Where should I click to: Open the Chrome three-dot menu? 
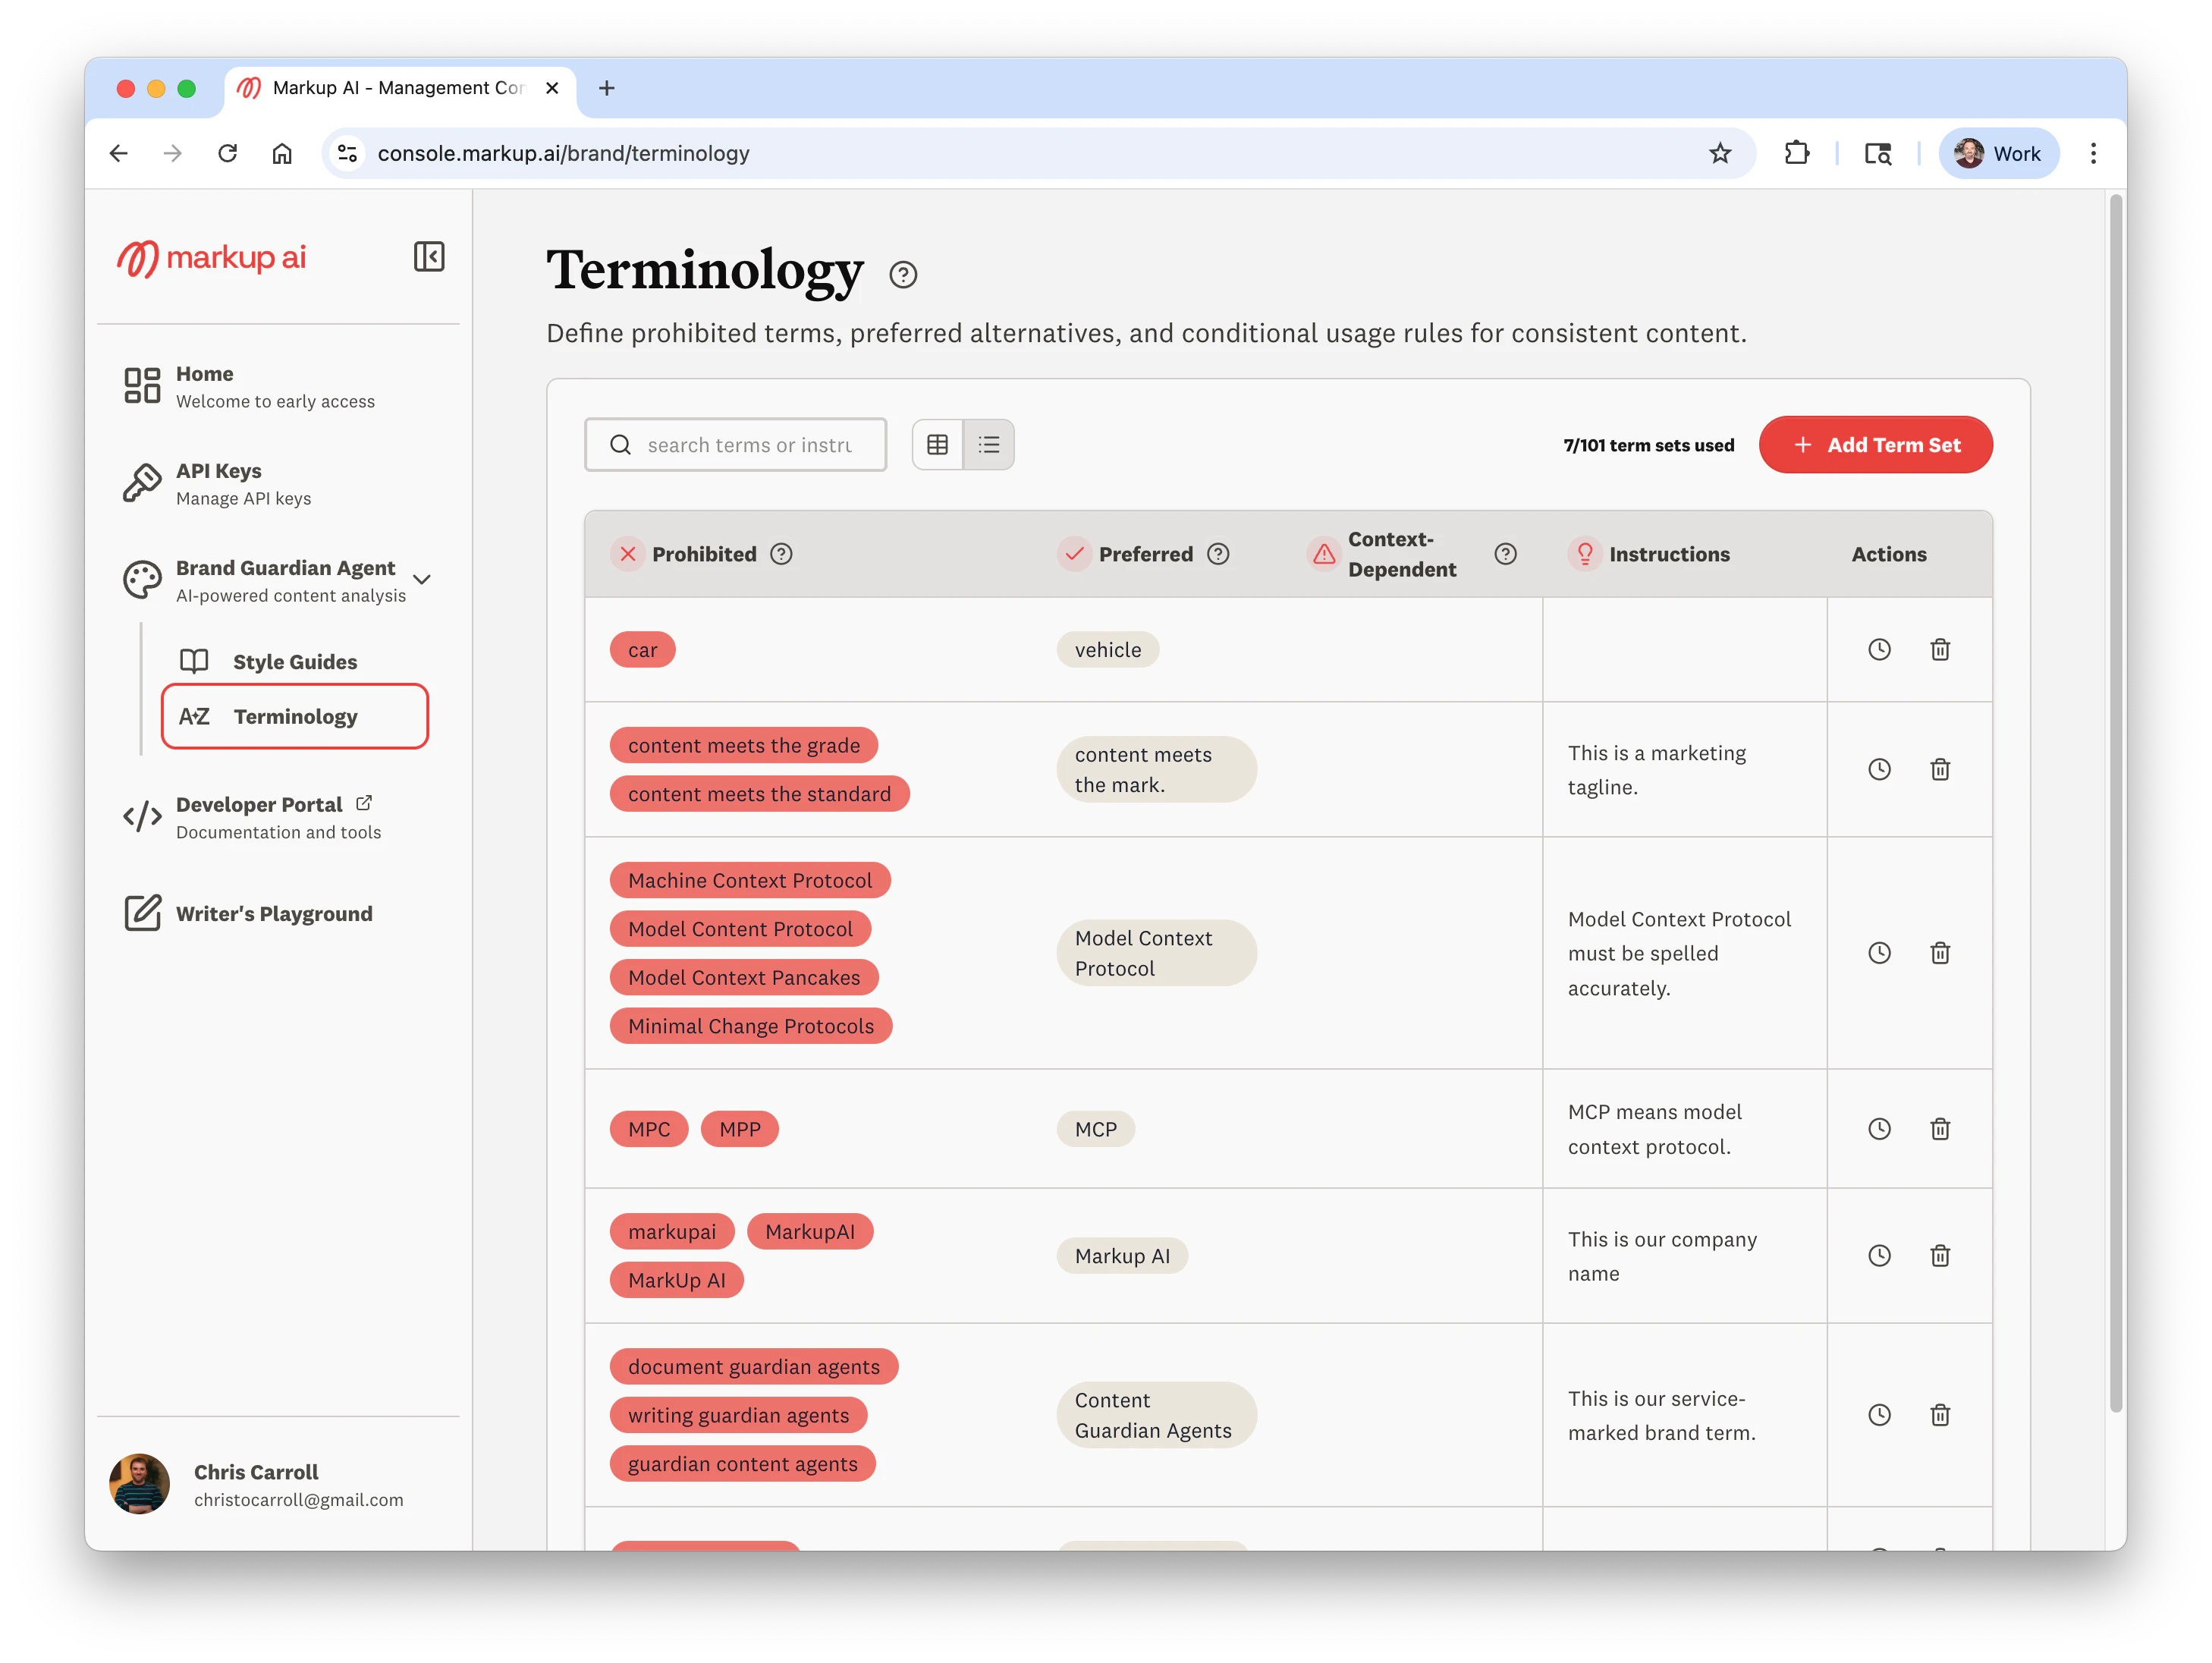pyautogui.click(x=2093, y=153)
